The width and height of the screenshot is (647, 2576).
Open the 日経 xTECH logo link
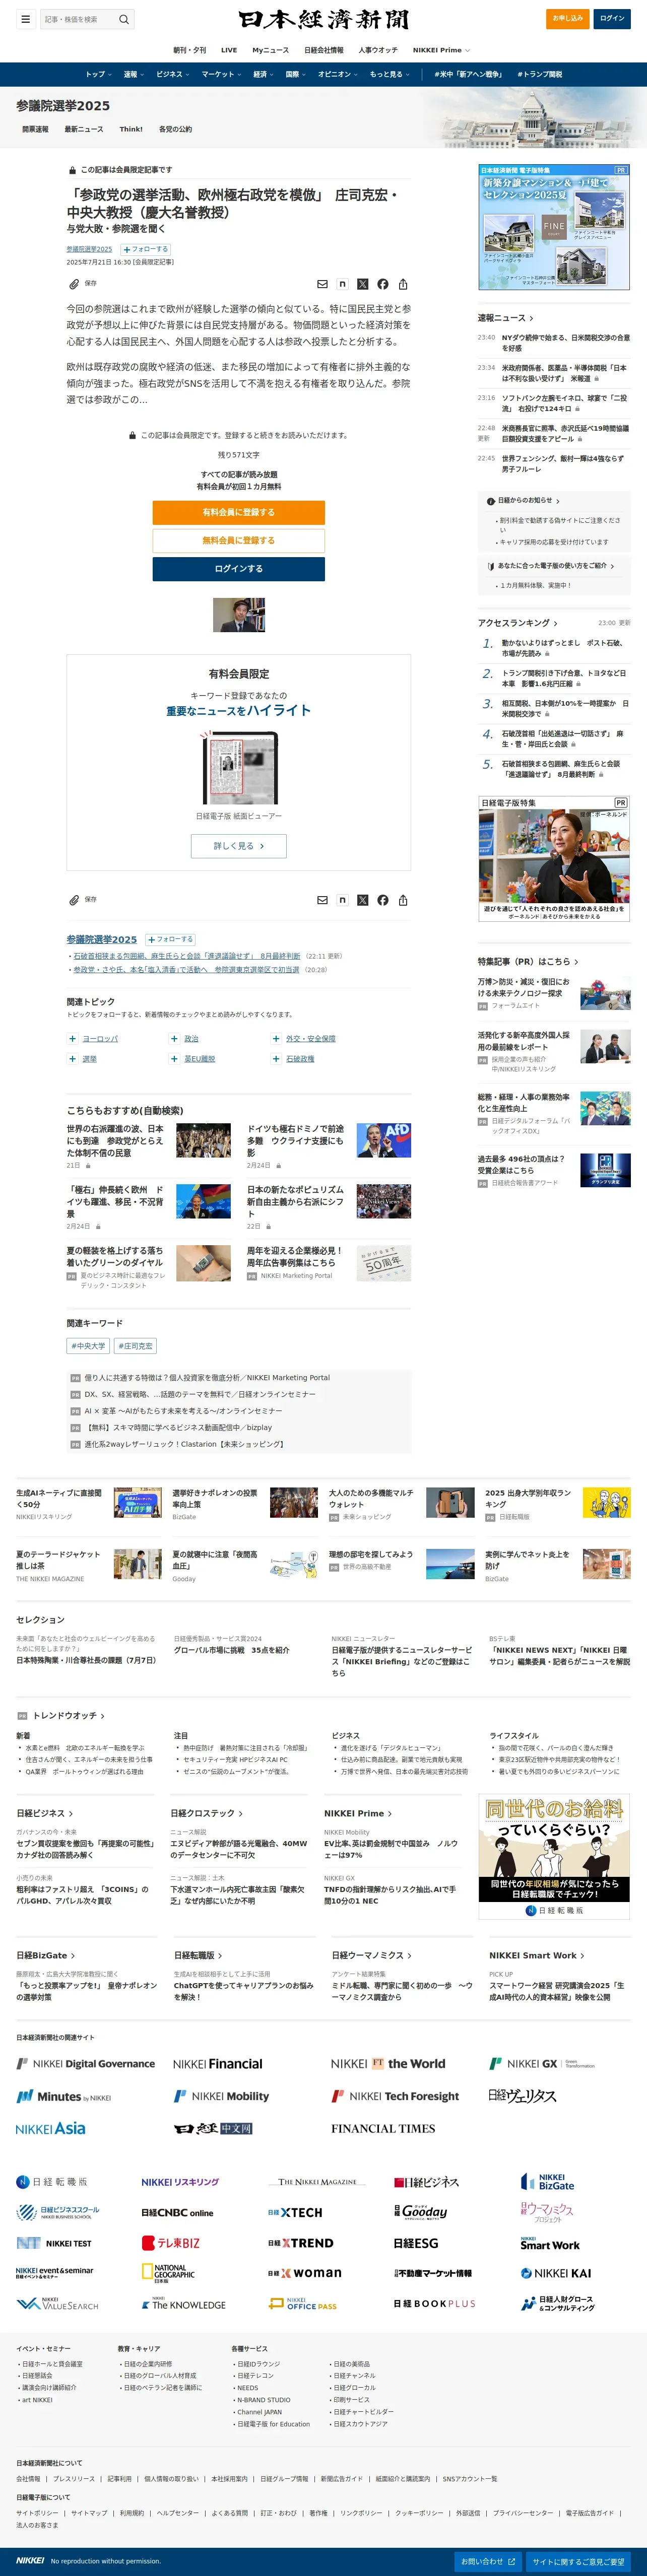click(x=295, y=2213)
